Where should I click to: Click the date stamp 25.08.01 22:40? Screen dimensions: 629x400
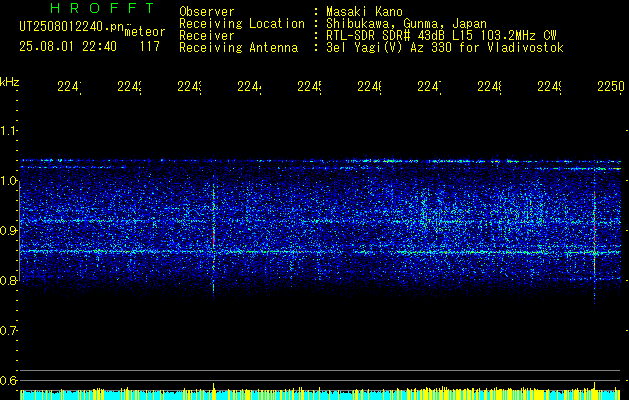point(68,47)
